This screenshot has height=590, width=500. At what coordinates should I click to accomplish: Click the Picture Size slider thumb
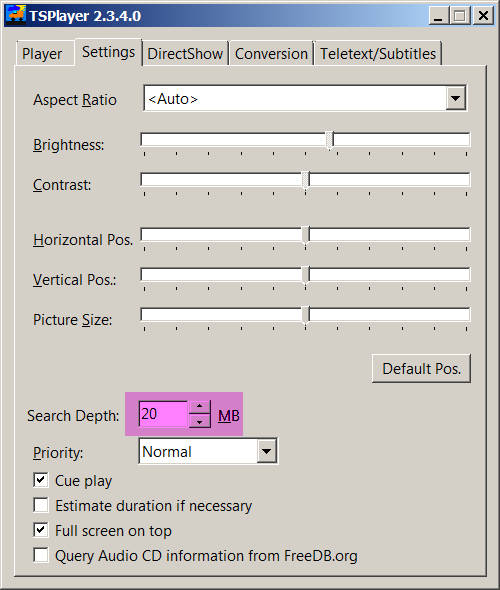click(305, 315)
